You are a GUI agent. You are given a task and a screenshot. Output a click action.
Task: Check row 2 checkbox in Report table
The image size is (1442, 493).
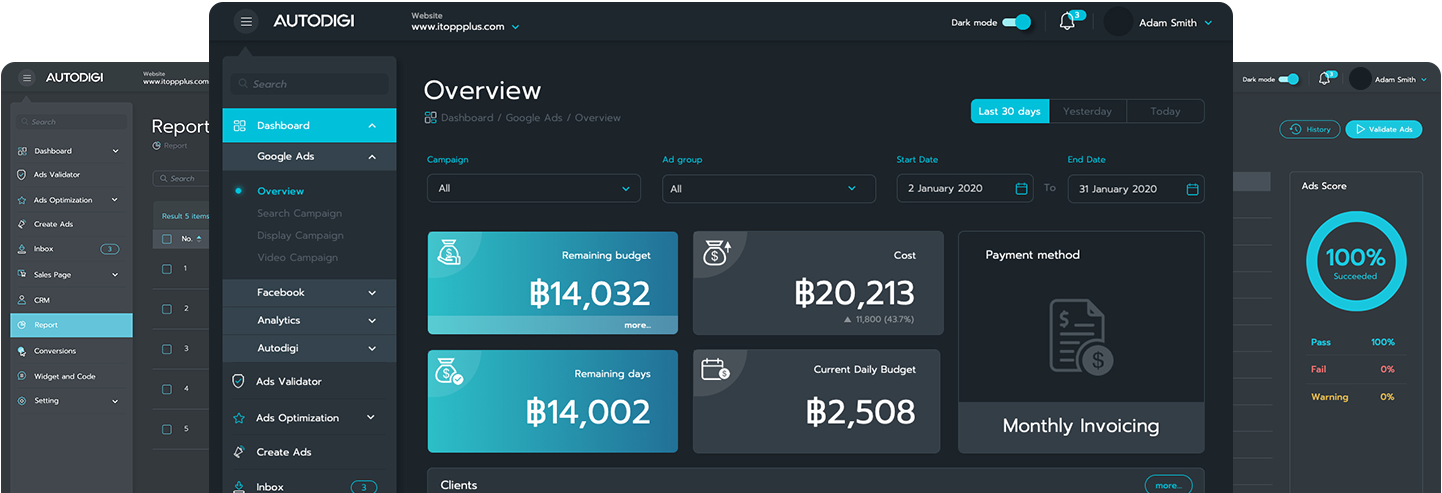(x=167, y=309)
